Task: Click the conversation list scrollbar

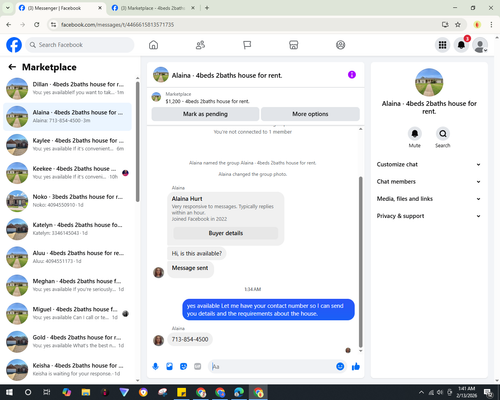Action: click(x=137, y=141)
